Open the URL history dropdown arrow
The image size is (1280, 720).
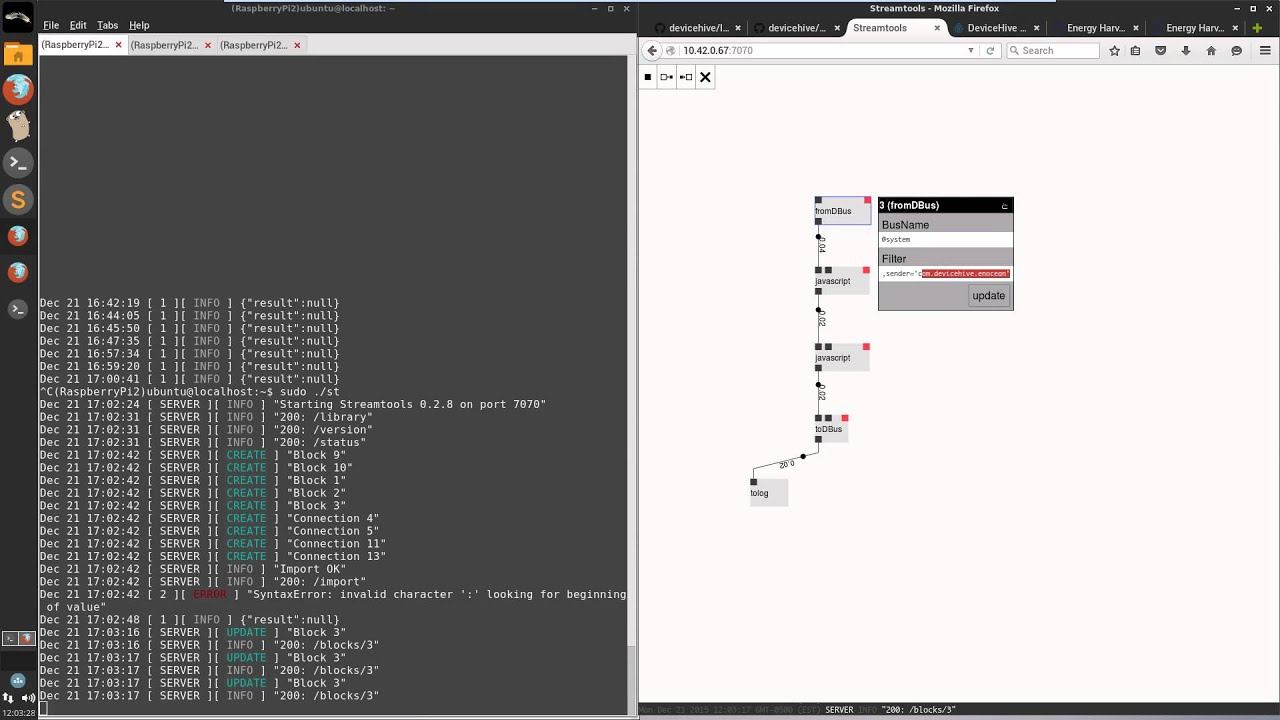click(970, 50)
